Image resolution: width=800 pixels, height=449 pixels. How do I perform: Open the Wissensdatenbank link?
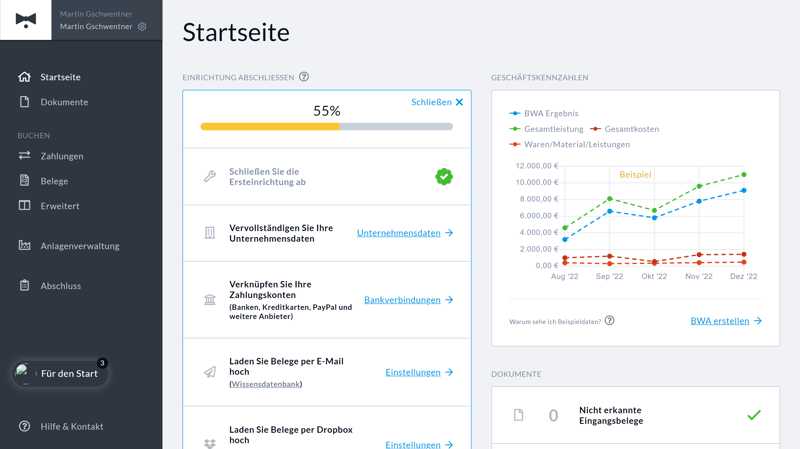click(x=265, y=384)
